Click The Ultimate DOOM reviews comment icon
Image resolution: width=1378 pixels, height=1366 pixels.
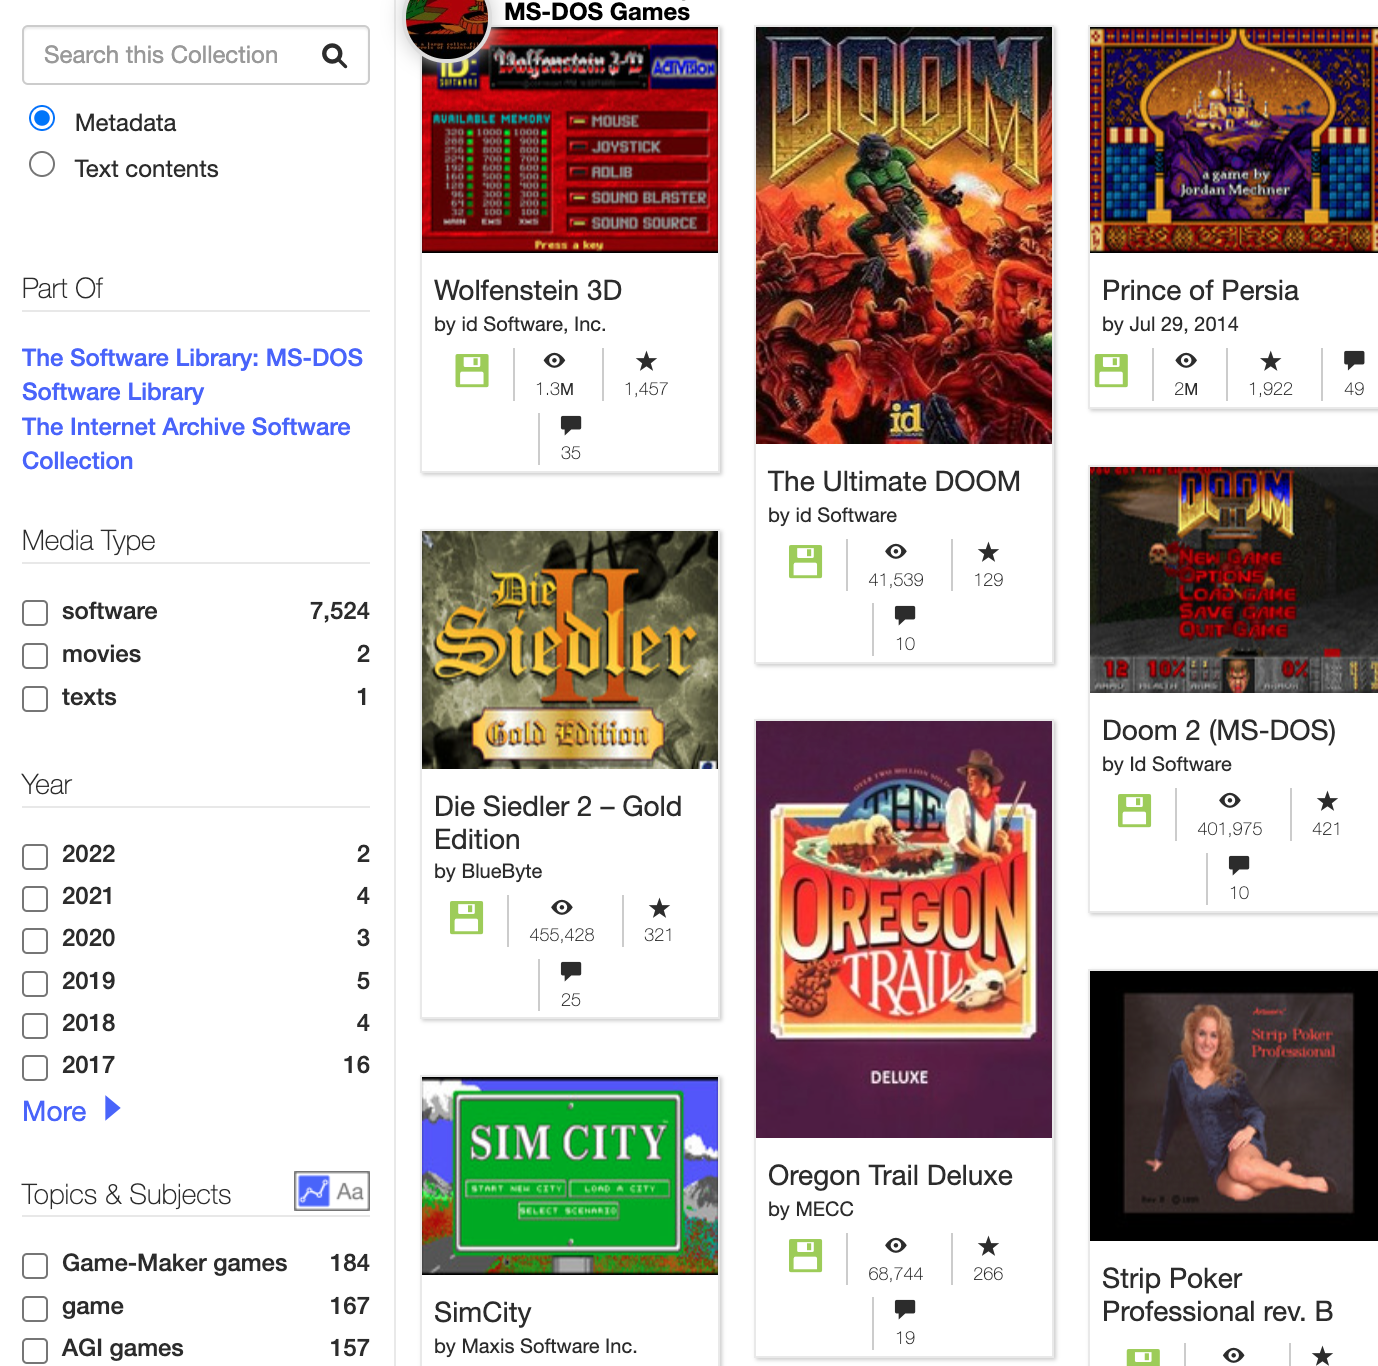point(905,615)
